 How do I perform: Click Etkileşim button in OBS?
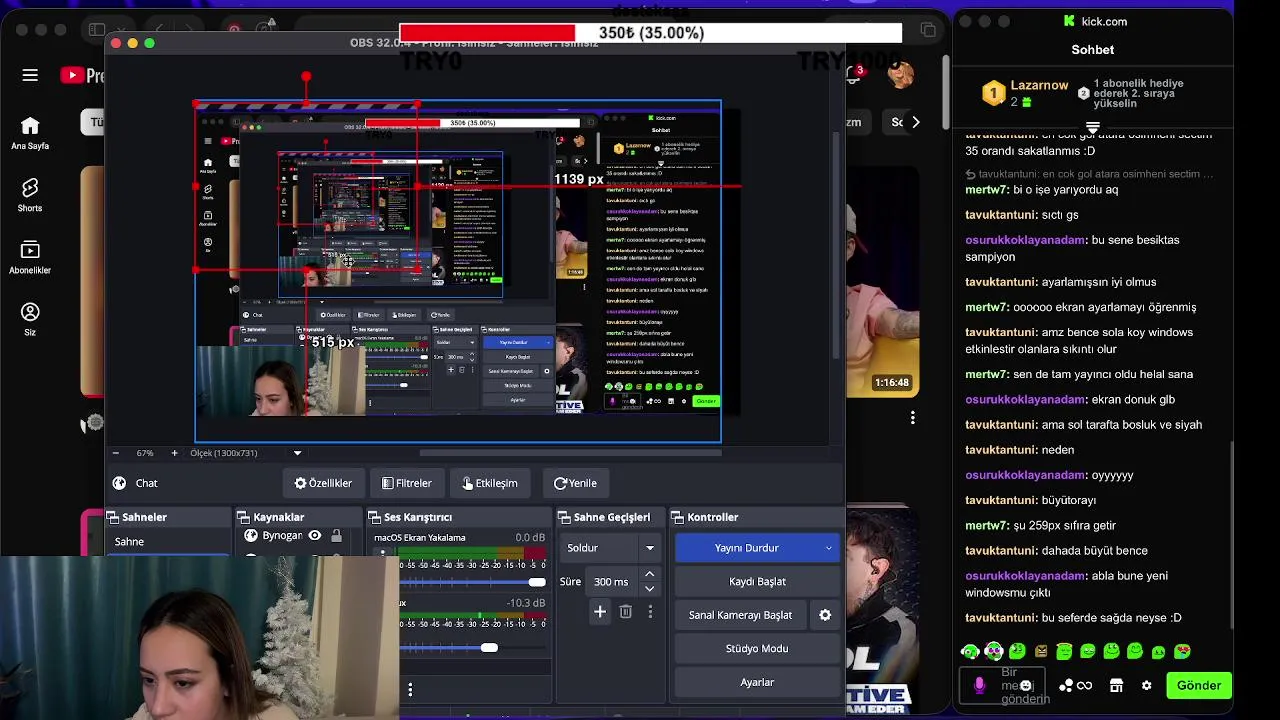coord(490,483)
